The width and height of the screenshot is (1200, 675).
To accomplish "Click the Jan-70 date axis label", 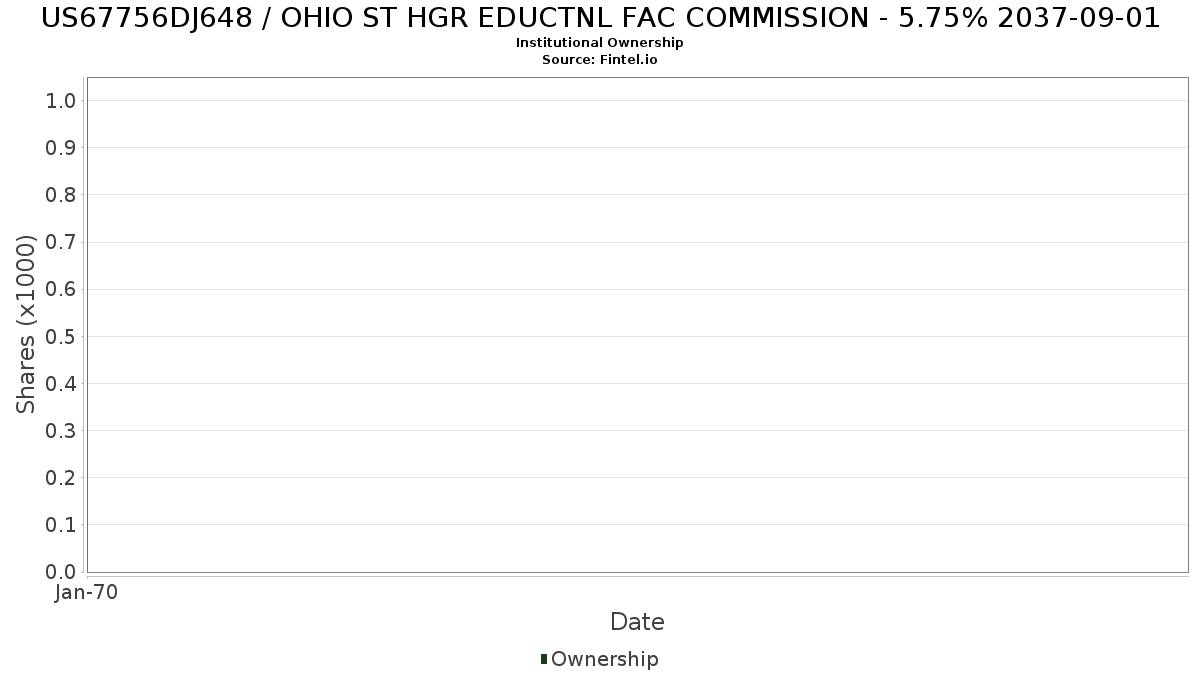I will (x=87, y=593).
